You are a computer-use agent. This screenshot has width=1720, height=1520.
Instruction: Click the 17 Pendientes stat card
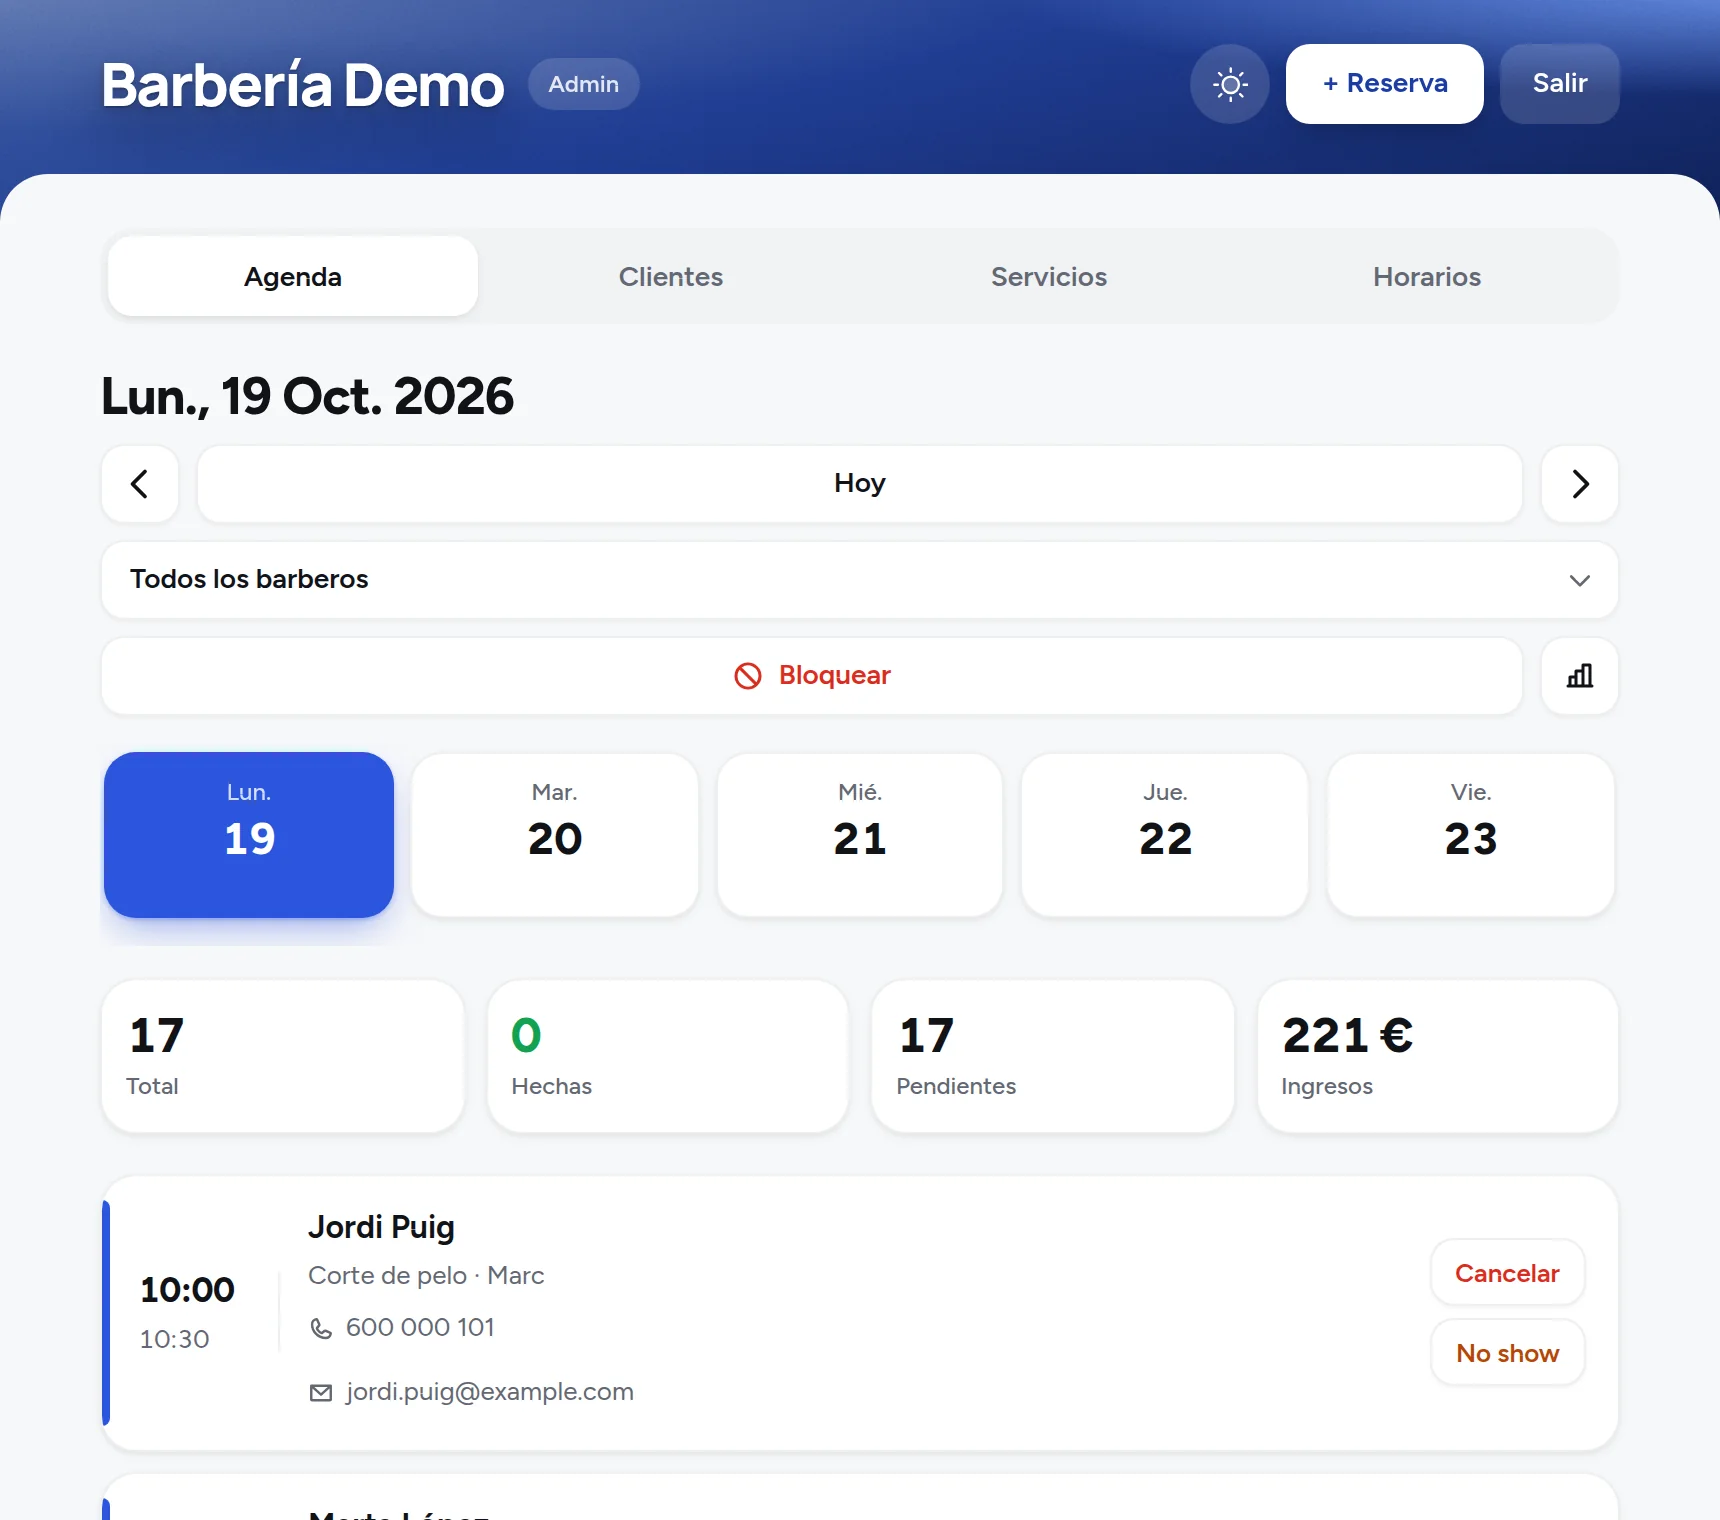1053,1056
